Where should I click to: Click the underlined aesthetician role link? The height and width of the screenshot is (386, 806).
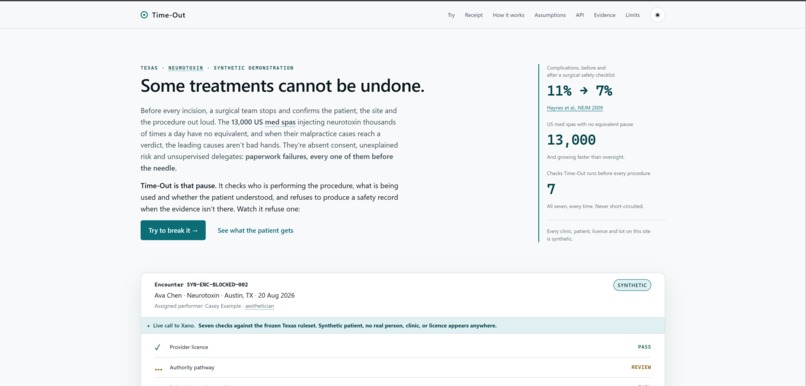click(259, 306)
